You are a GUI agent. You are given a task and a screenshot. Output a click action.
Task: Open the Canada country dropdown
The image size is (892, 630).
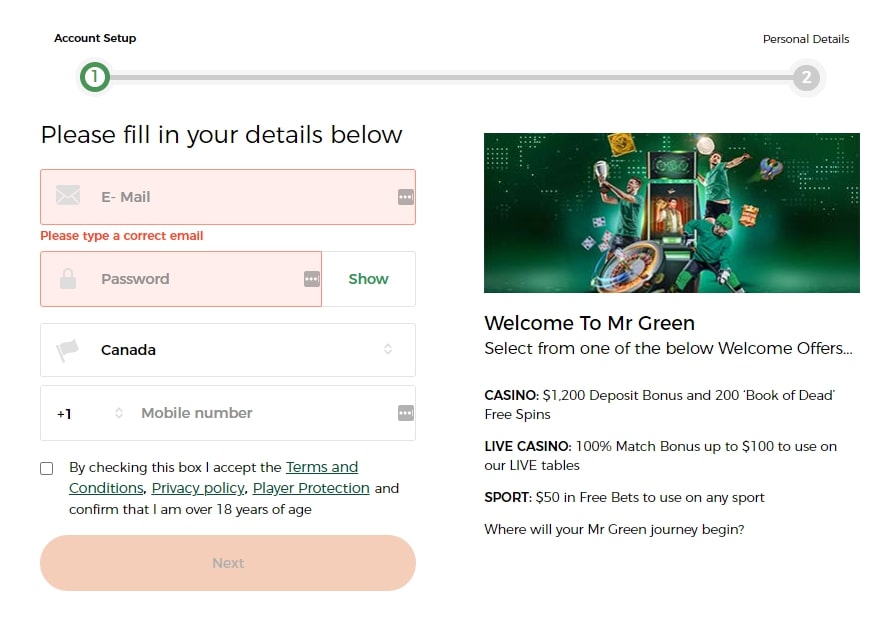pyautogui.click(x=228, y=350)
